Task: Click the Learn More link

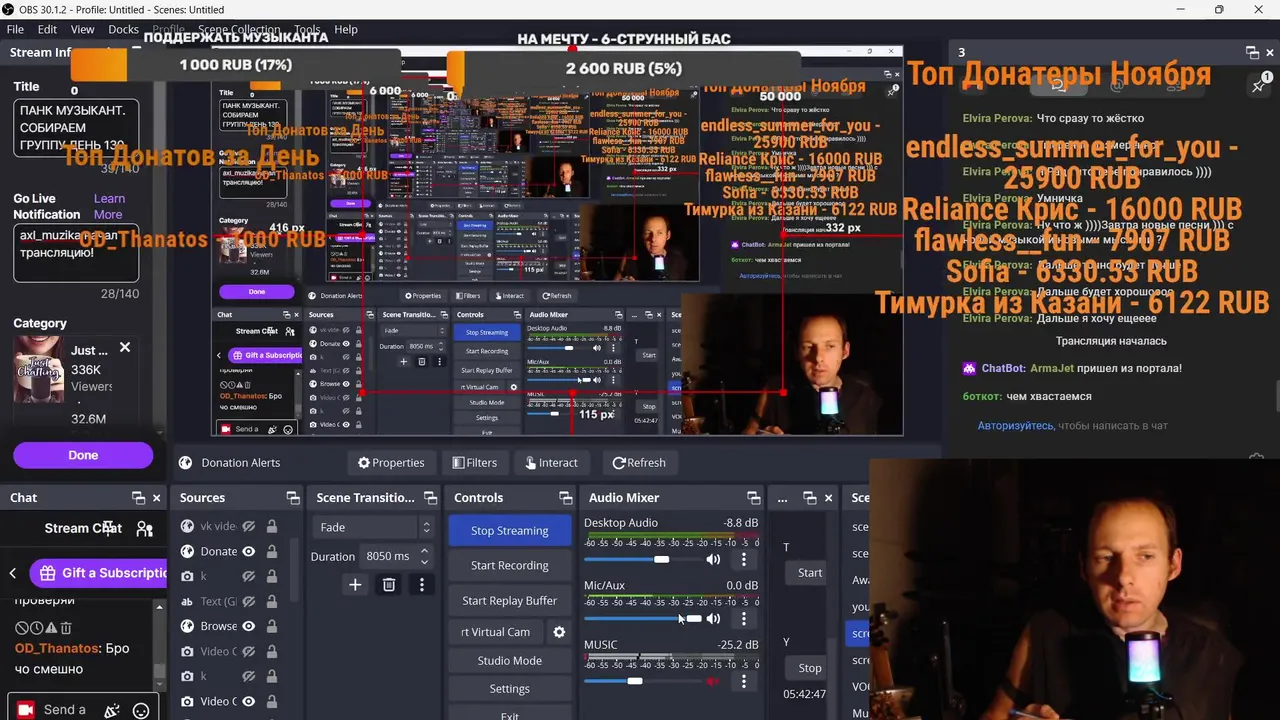Action: 109,206
